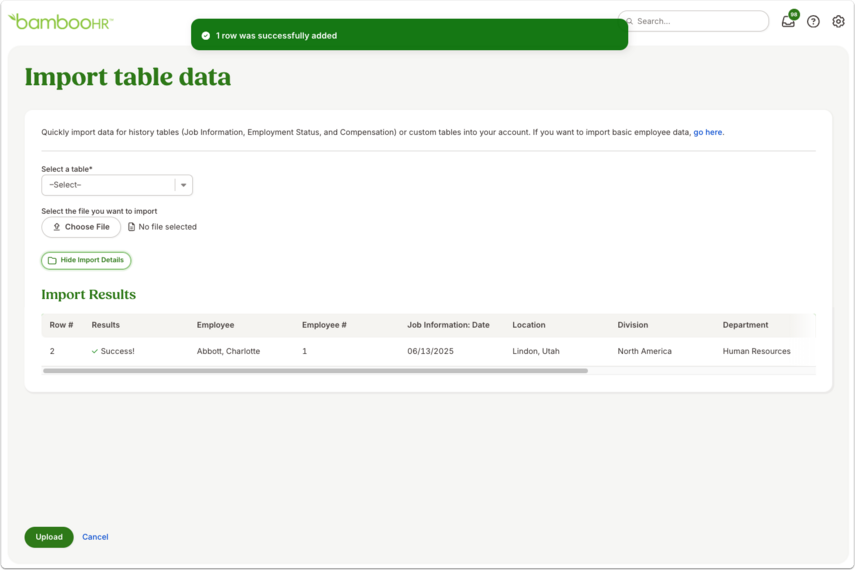Click the 'Employee #' column header
The width and height of the screenshot is (855, 570).
click(x=324, y=325)
